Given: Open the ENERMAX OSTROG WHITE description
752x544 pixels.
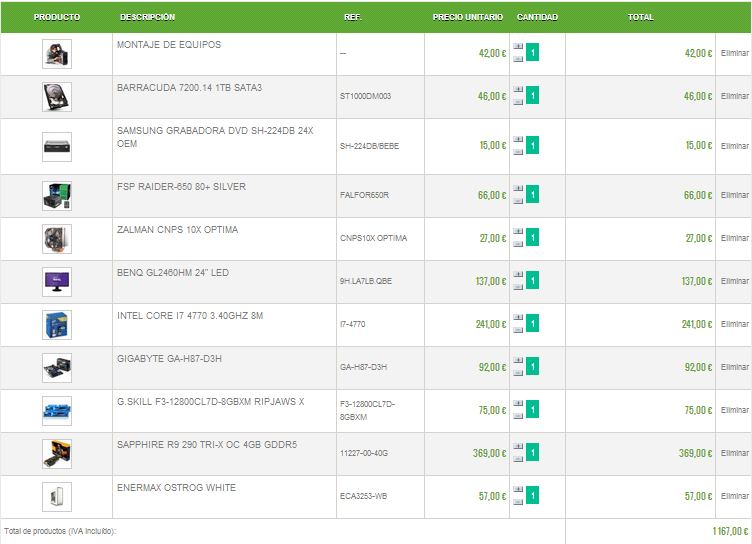Looking at the screenshot, I should click(x=176, y=488).
